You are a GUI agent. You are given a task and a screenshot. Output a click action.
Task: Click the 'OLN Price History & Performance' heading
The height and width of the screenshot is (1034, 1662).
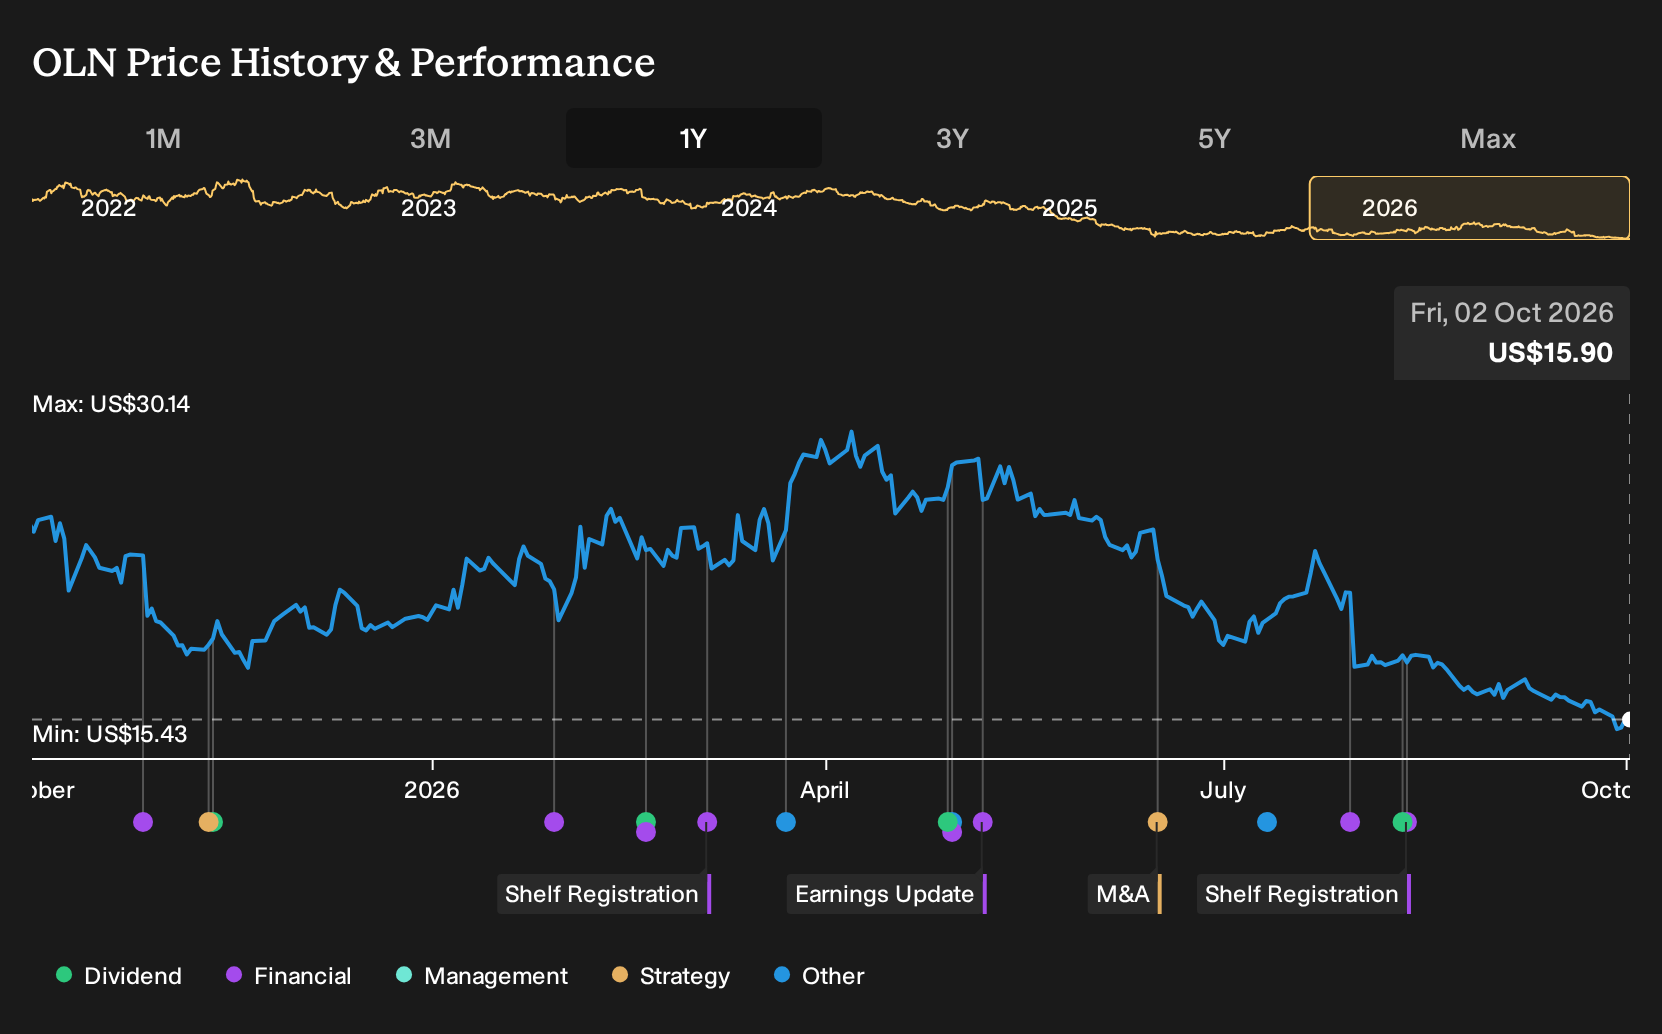(x=344, y=62)
